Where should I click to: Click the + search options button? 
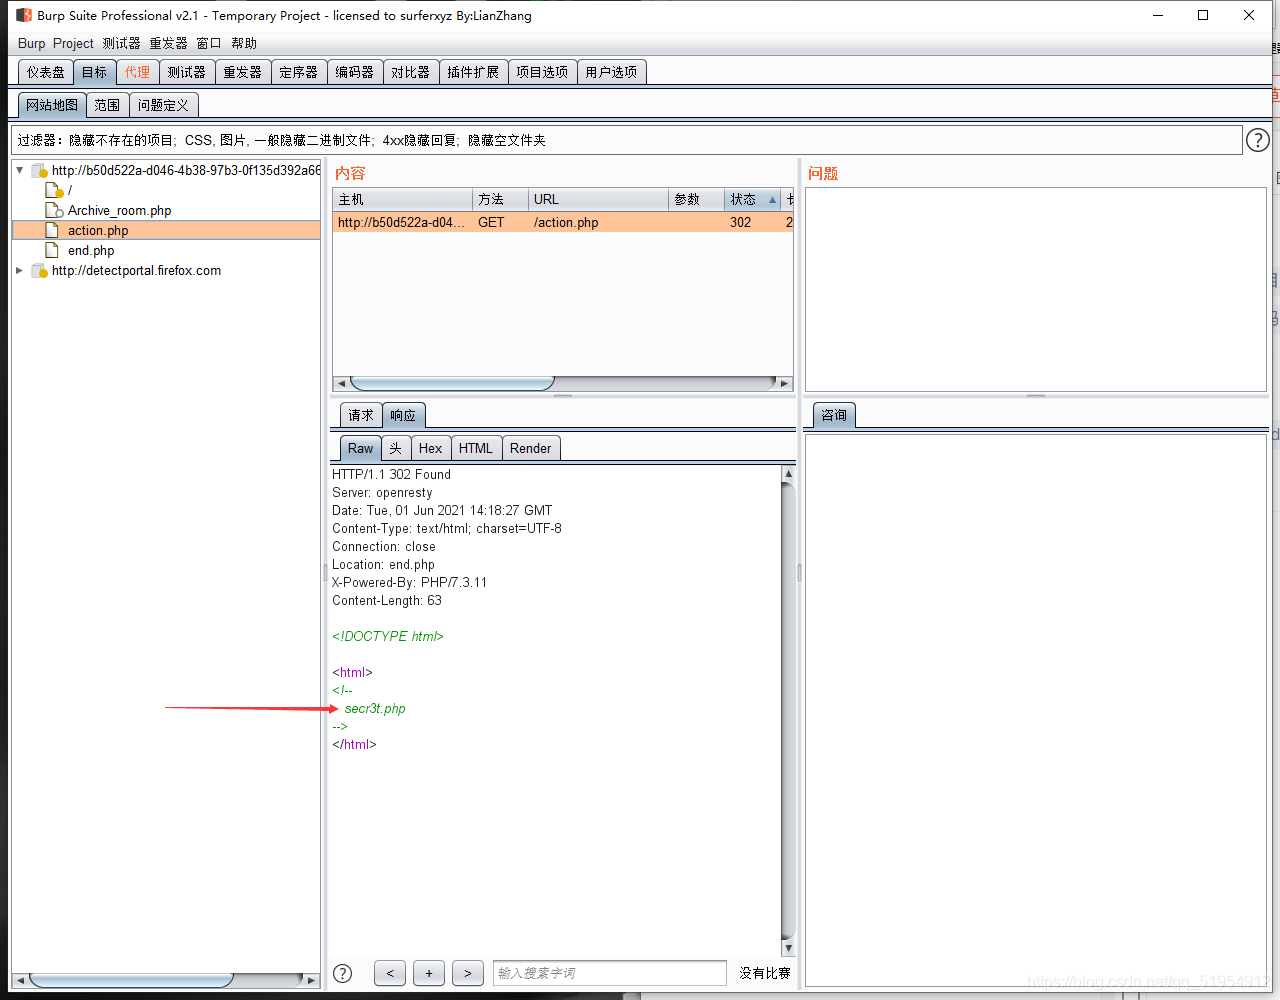click(x=429, y=973)
